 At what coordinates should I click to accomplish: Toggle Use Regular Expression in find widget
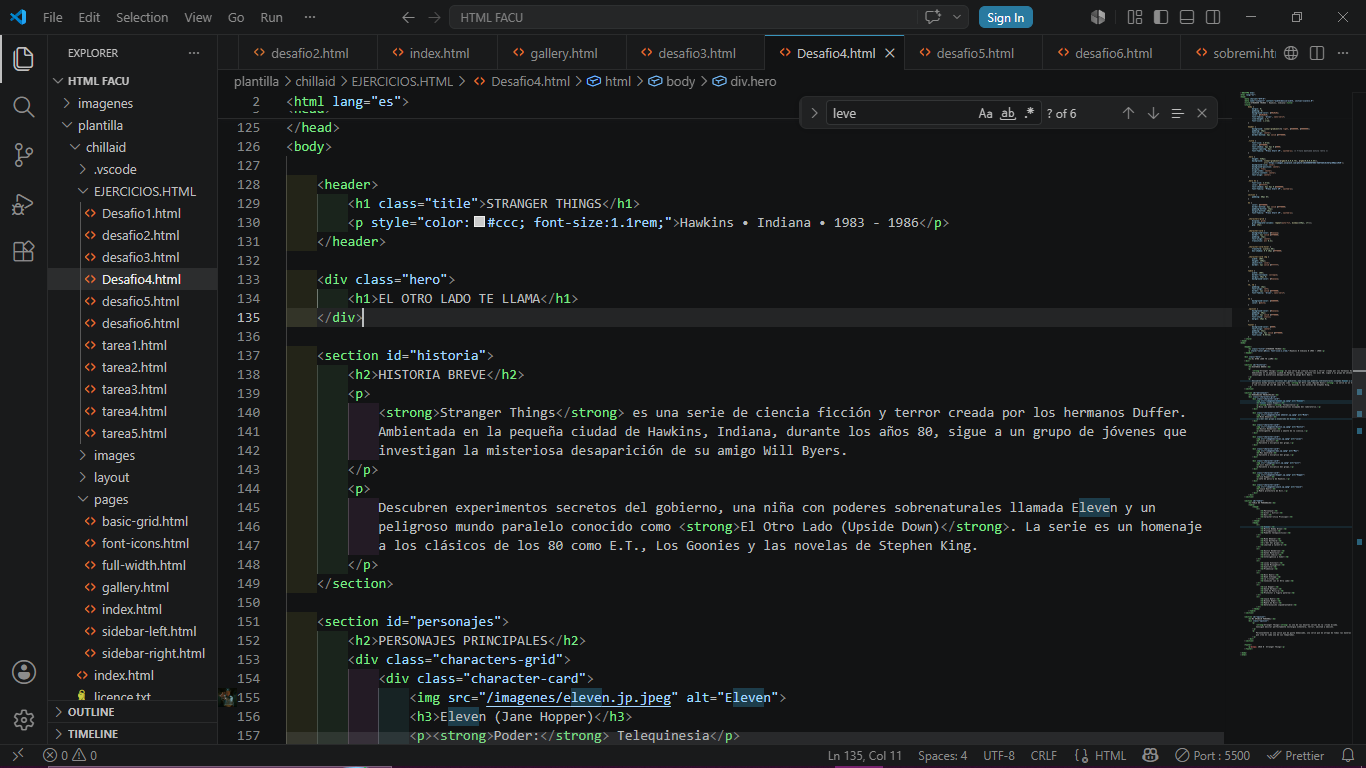1030,113
